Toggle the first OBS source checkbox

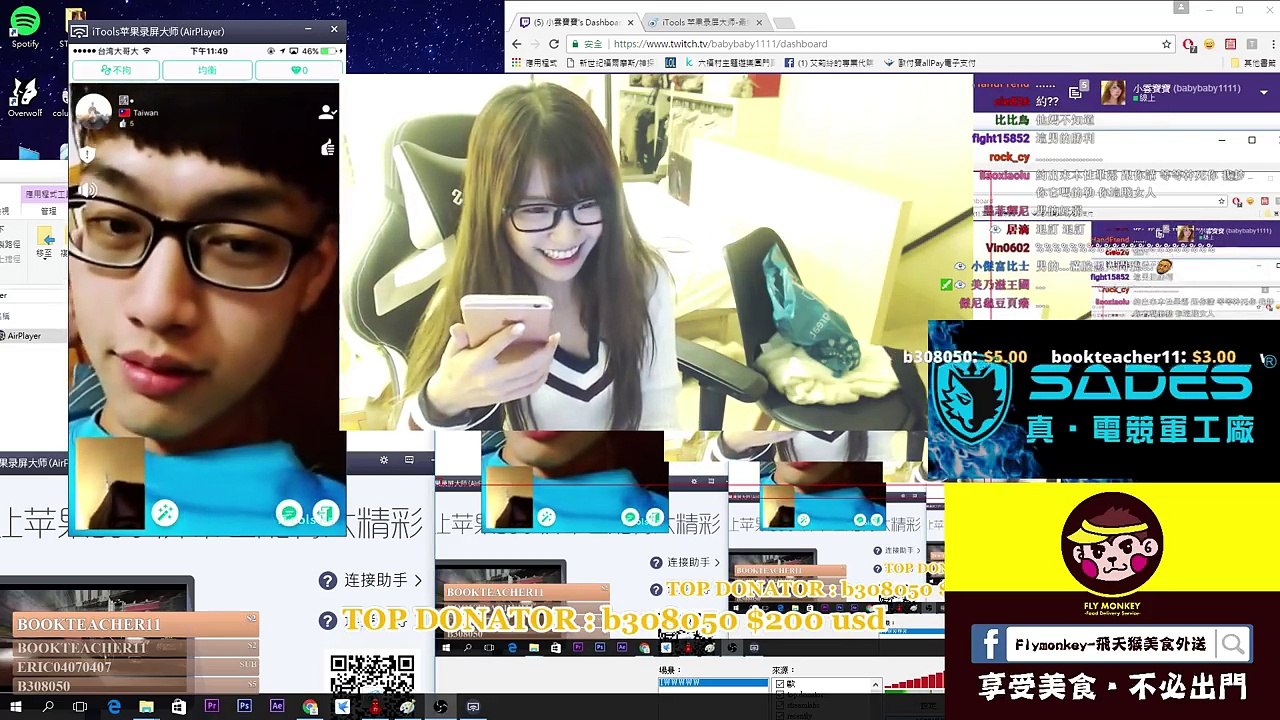(x=780, y=684)
